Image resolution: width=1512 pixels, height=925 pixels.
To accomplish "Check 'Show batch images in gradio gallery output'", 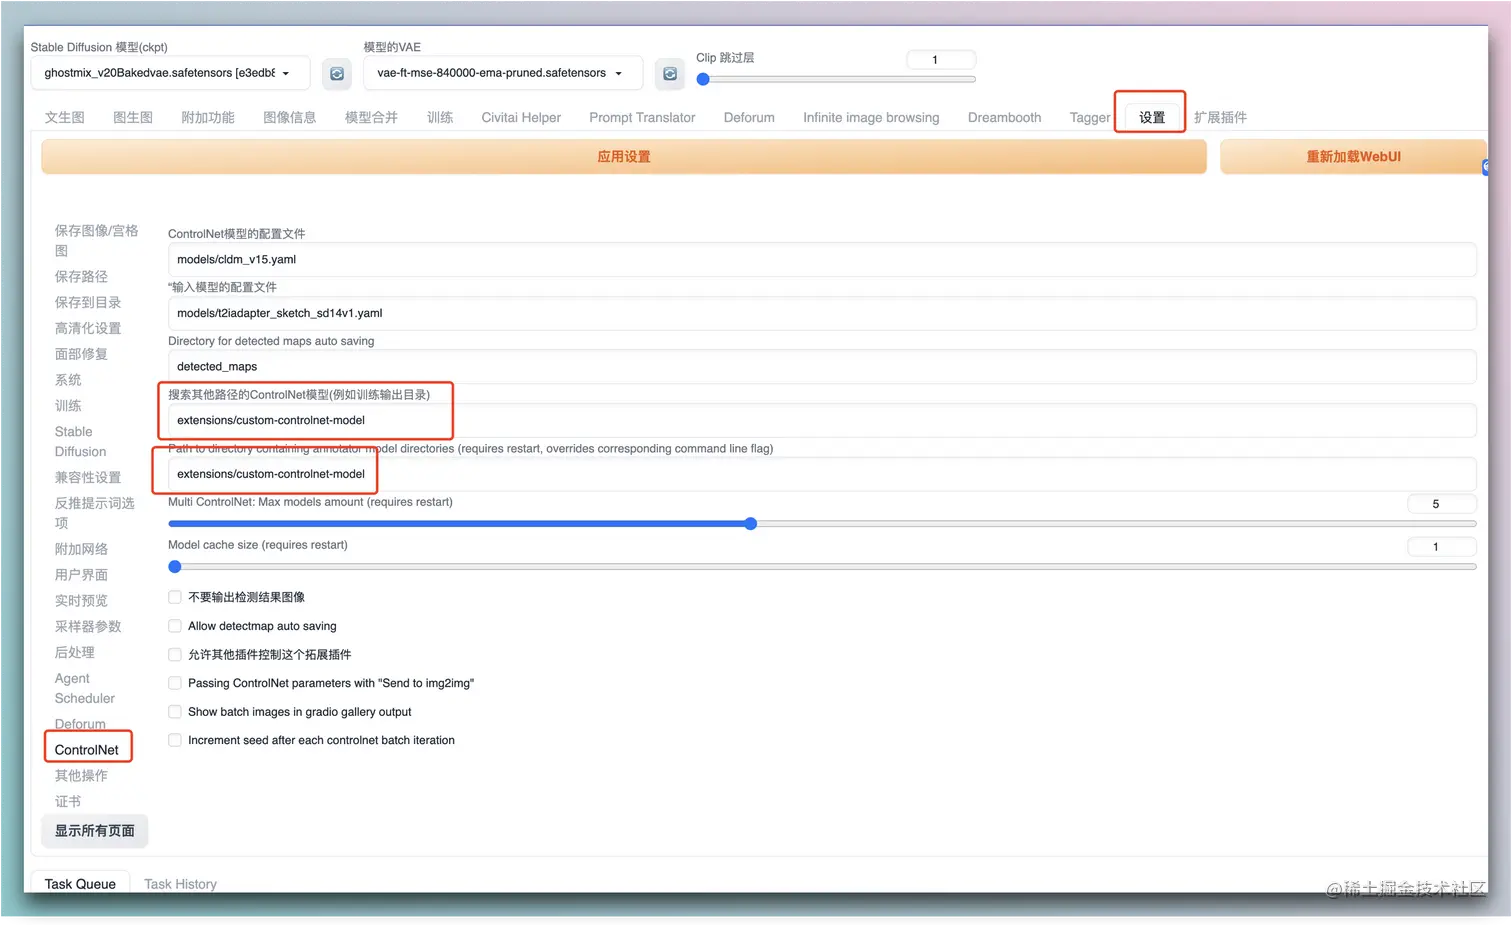I will 175,712.
